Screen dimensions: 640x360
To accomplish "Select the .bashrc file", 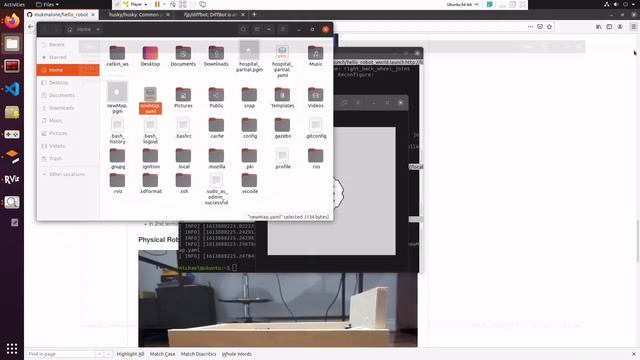I will (183, 128).
